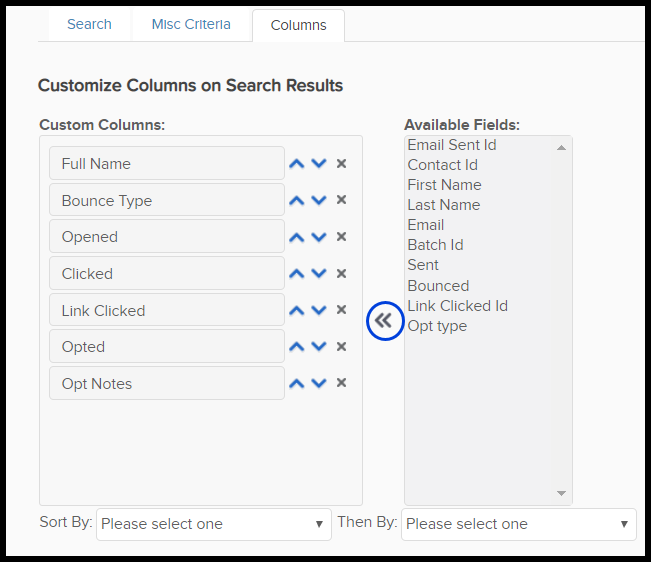Move Clicked column up
This screenshot has height=562, width=651.
click(296, 274)
